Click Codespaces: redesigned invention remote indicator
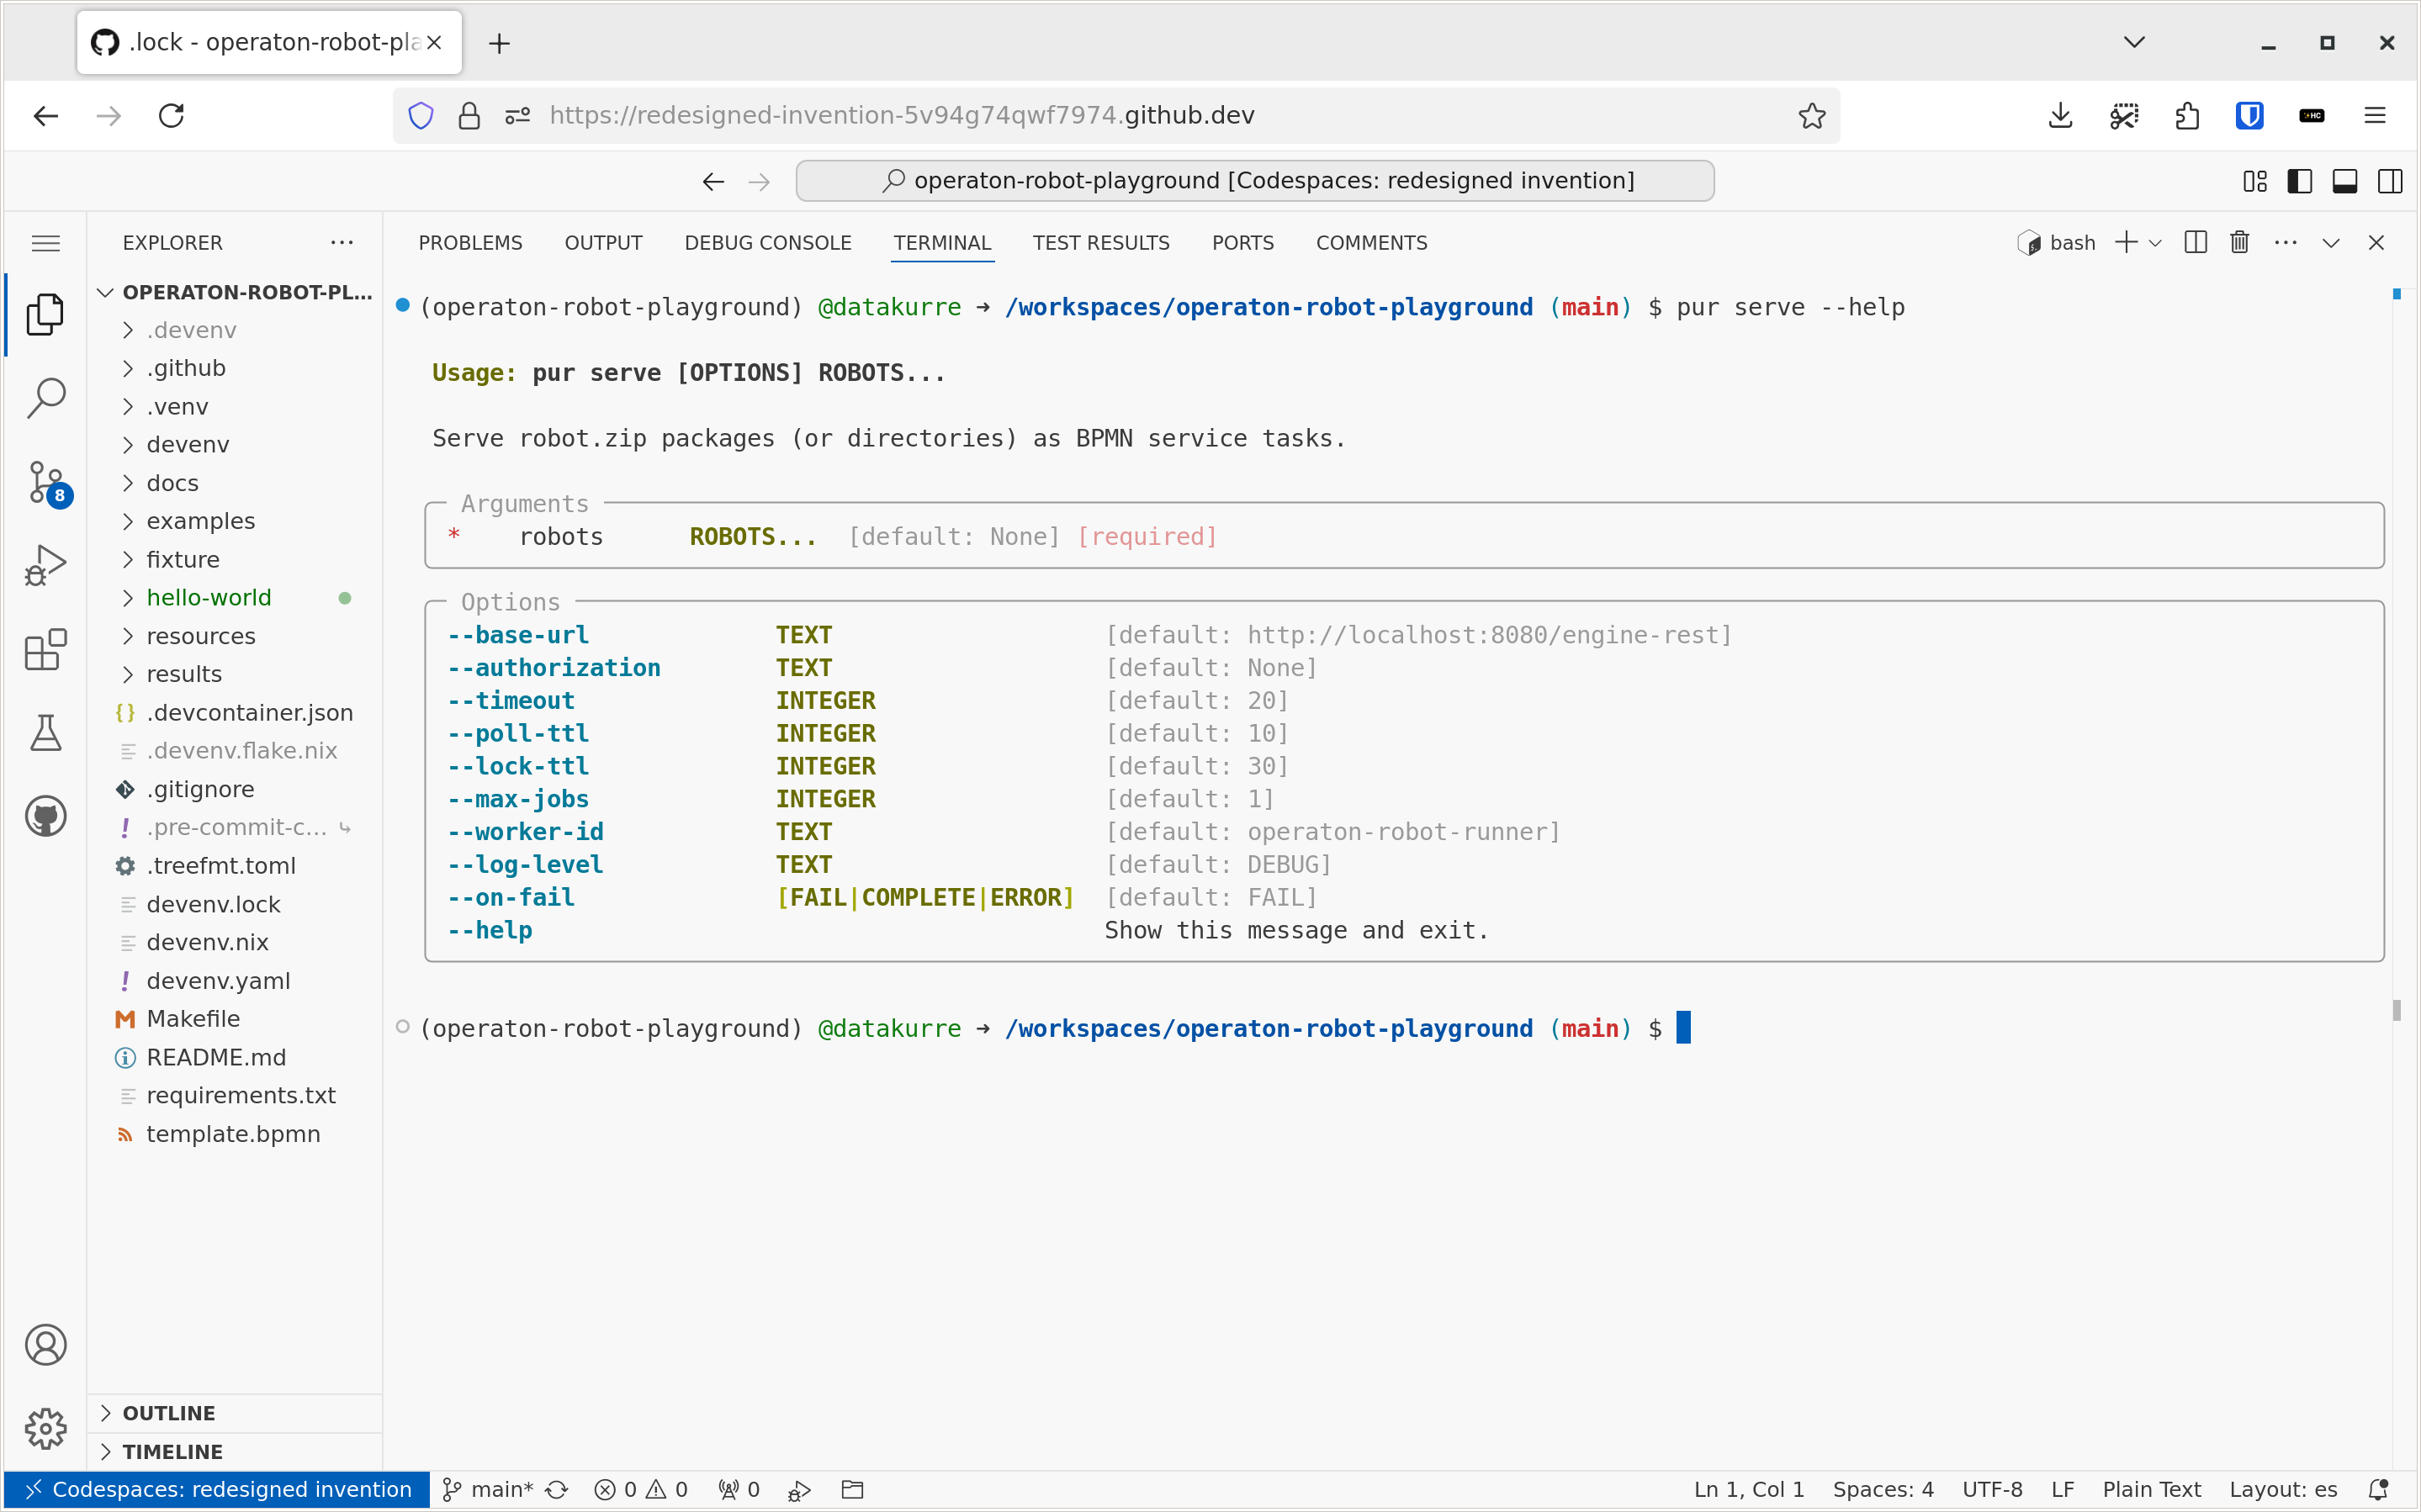 point(217,1490)
